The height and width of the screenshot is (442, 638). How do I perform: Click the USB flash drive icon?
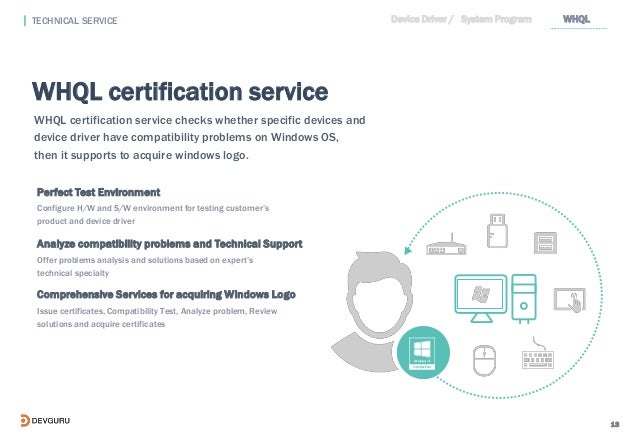(497, 230)
